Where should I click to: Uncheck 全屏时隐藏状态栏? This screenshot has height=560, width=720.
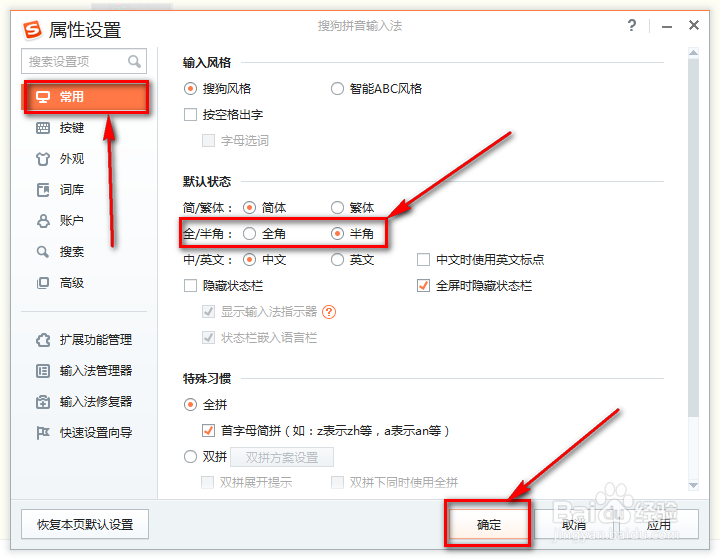tap(423, 286)
